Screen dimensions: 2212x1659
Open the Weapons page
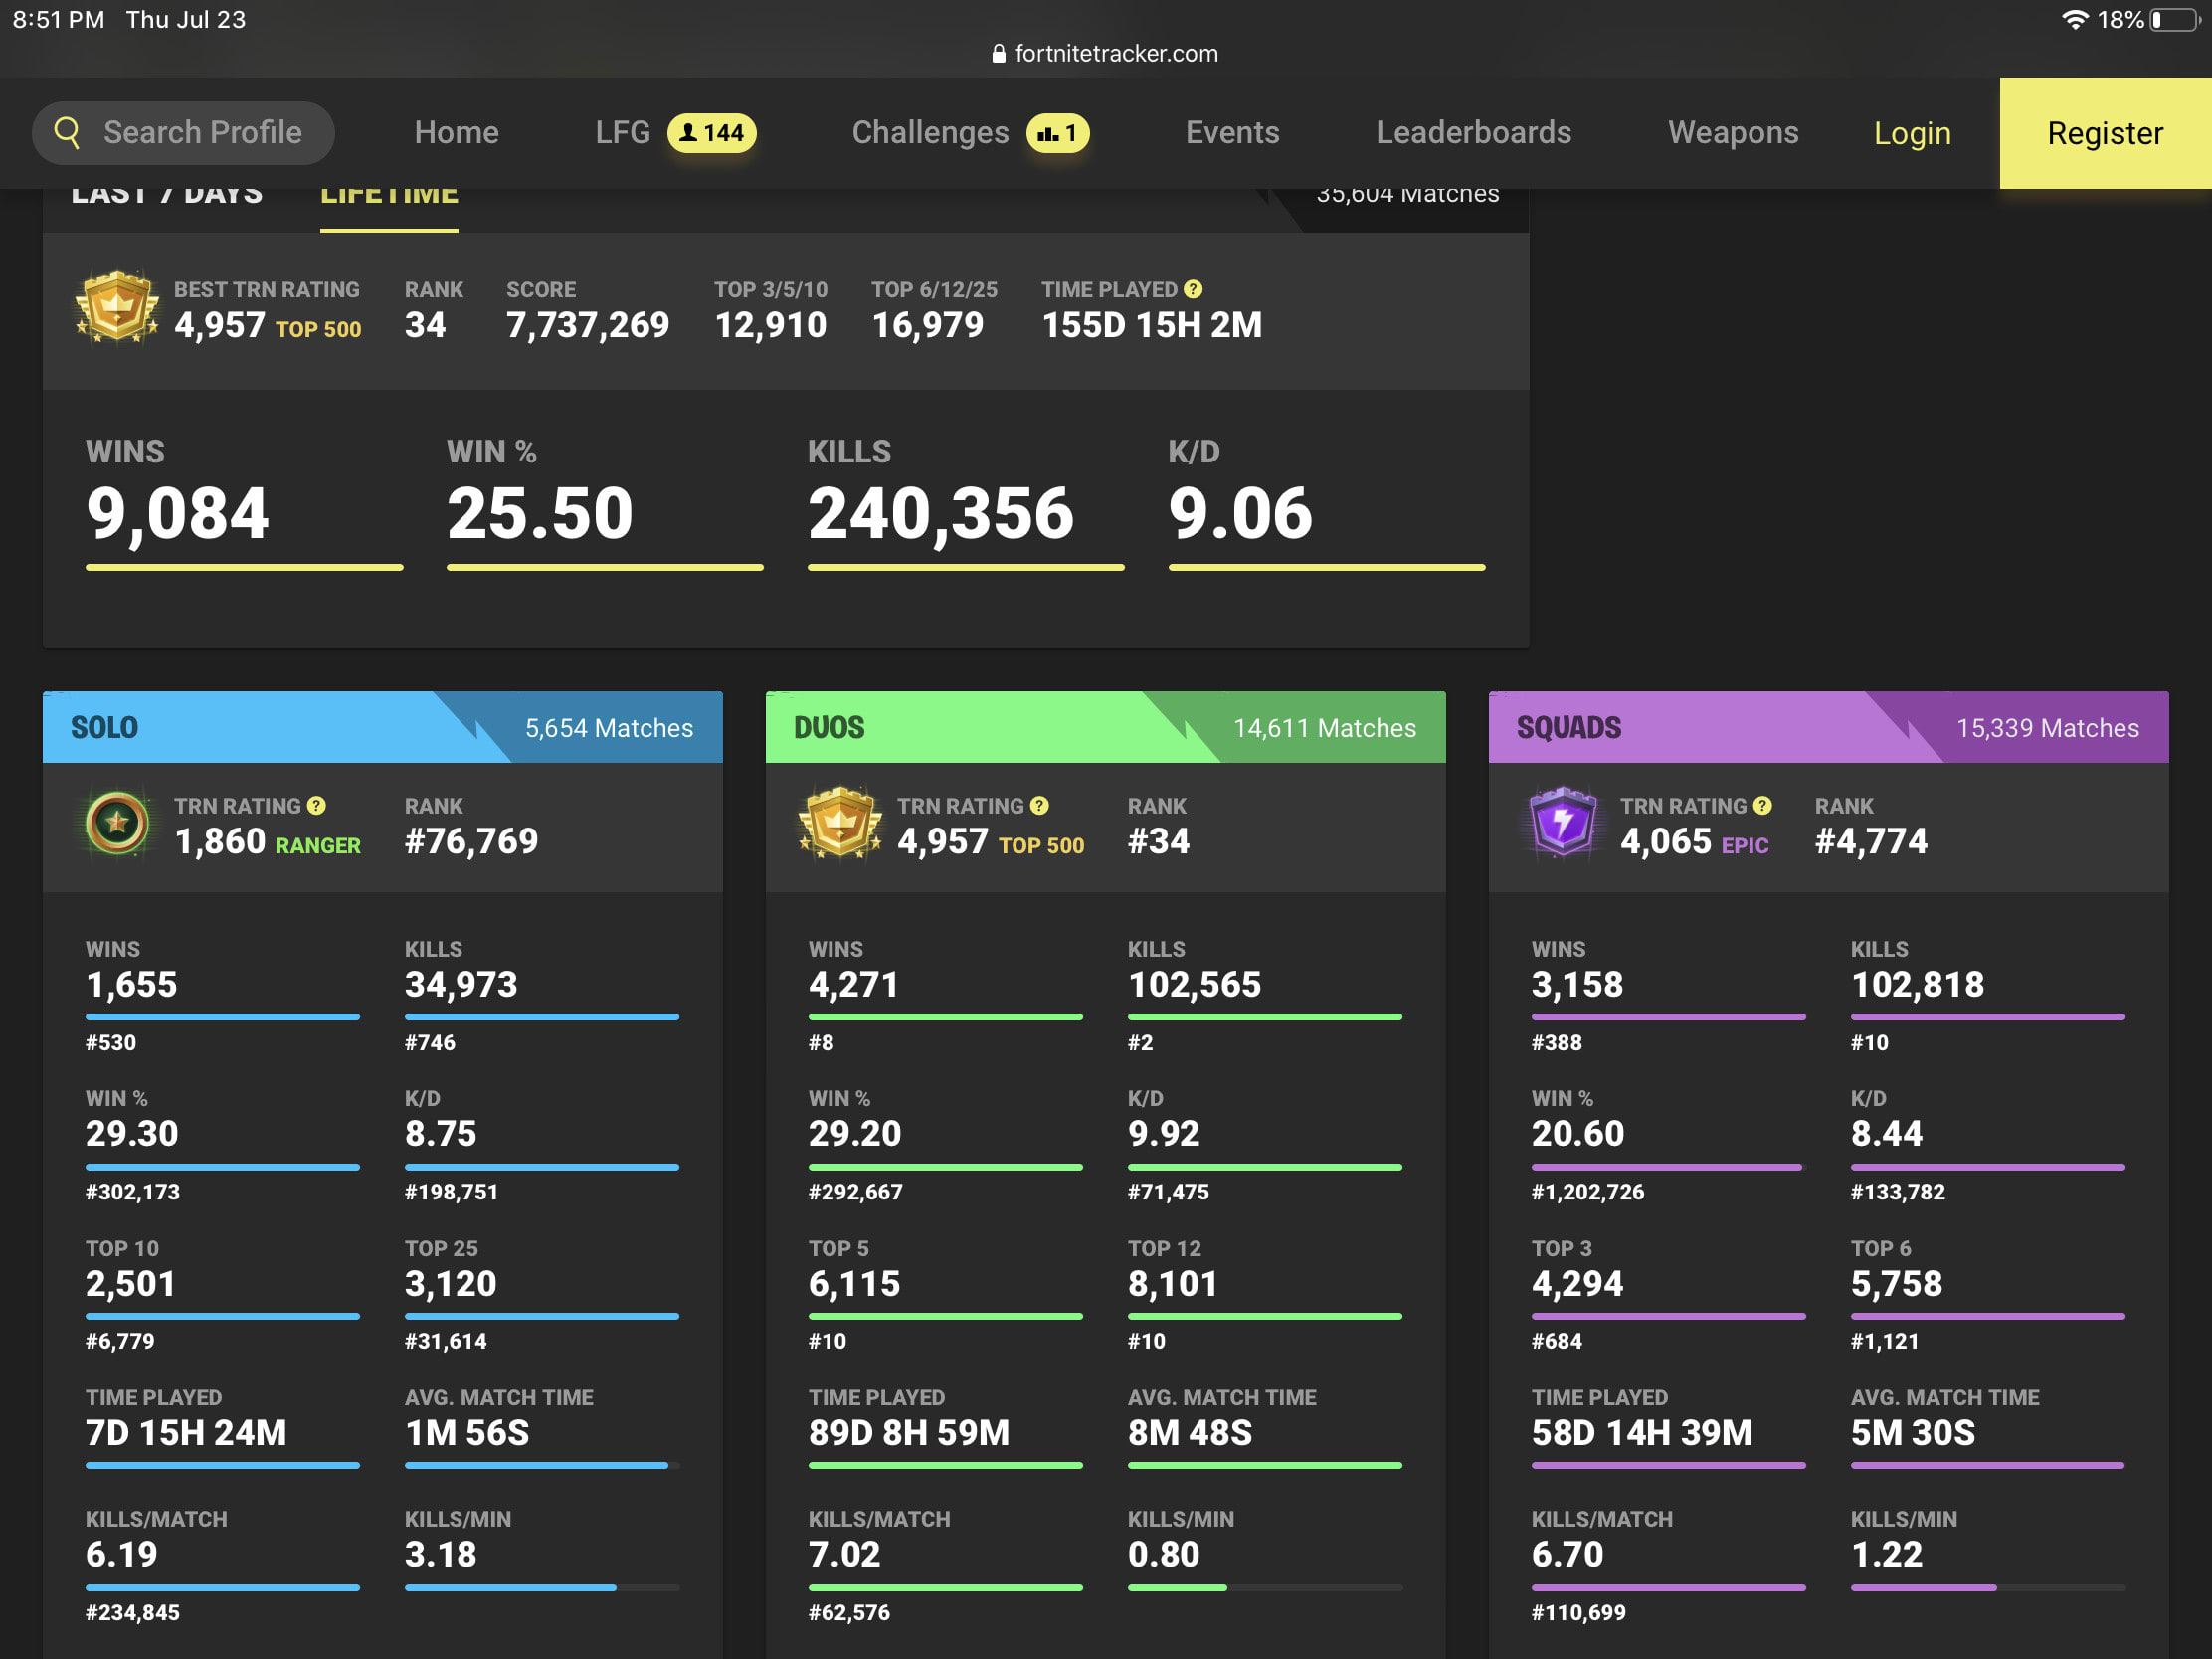(1732, 133)
